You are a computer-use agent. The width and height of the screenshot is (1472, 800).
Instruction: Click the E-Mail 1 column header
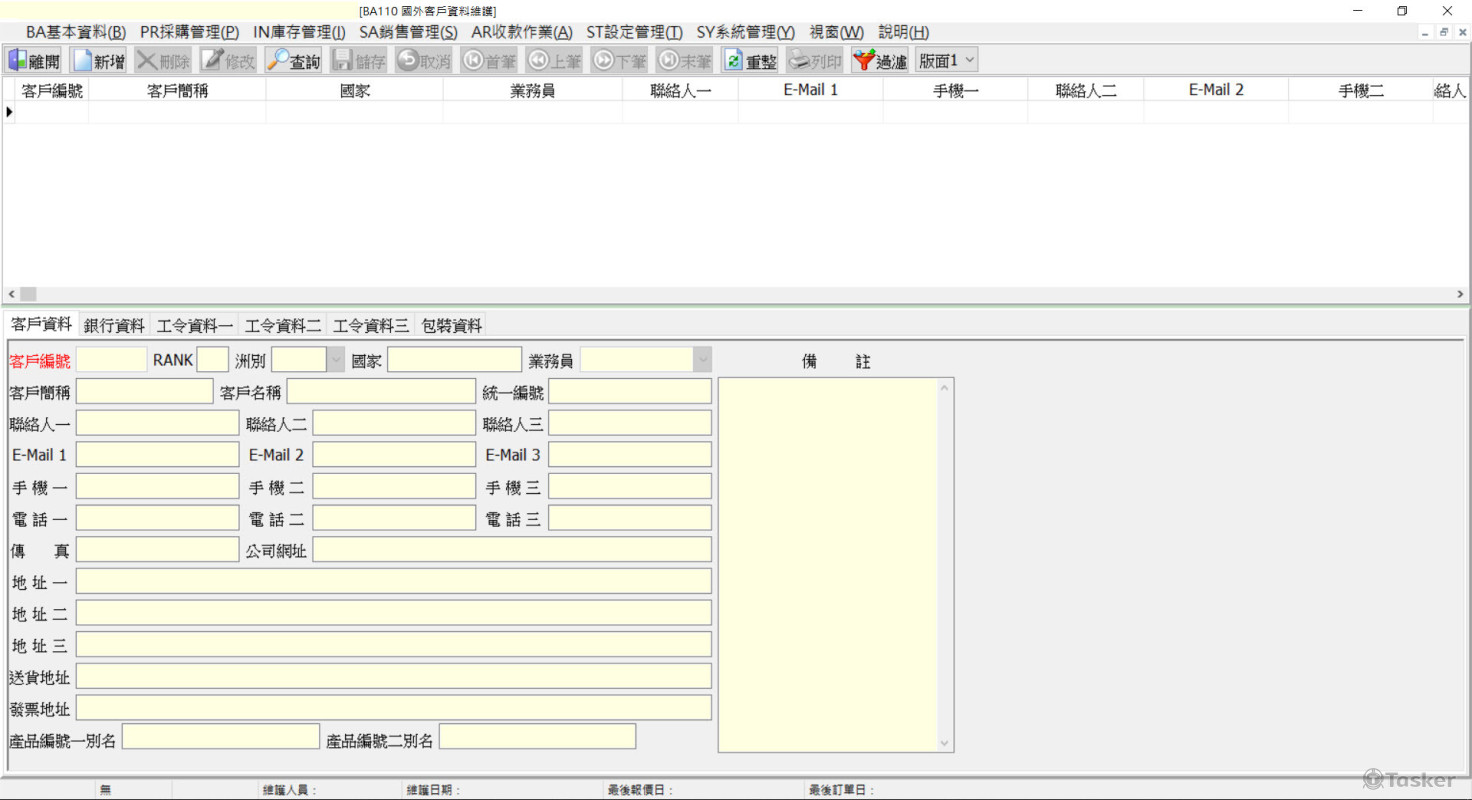(x=810, y=90)
